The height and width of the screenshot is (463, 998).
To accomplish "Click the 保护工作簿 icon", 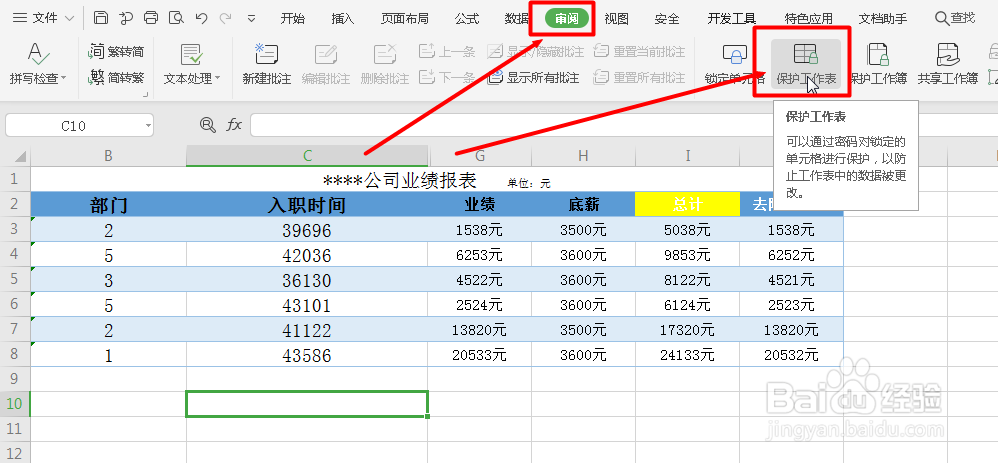I will (878, 55).
